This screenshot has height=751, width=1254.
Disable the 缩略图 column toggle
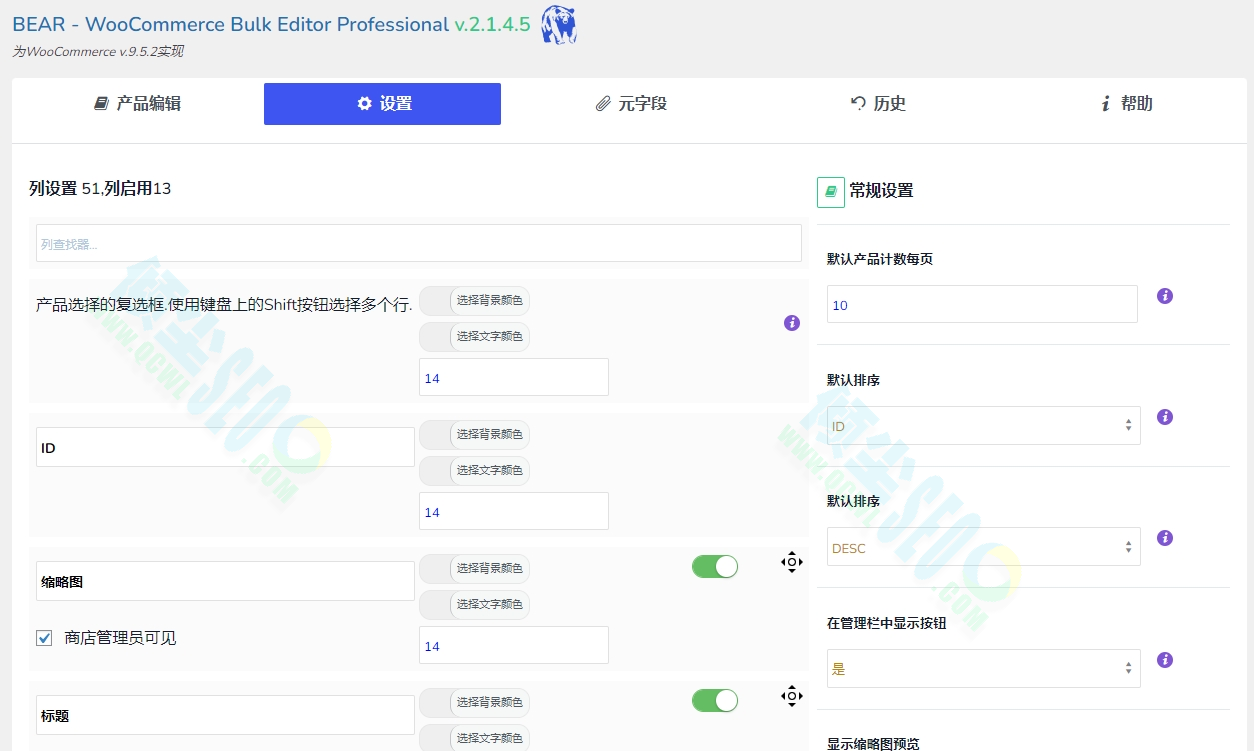click(715, 567)
